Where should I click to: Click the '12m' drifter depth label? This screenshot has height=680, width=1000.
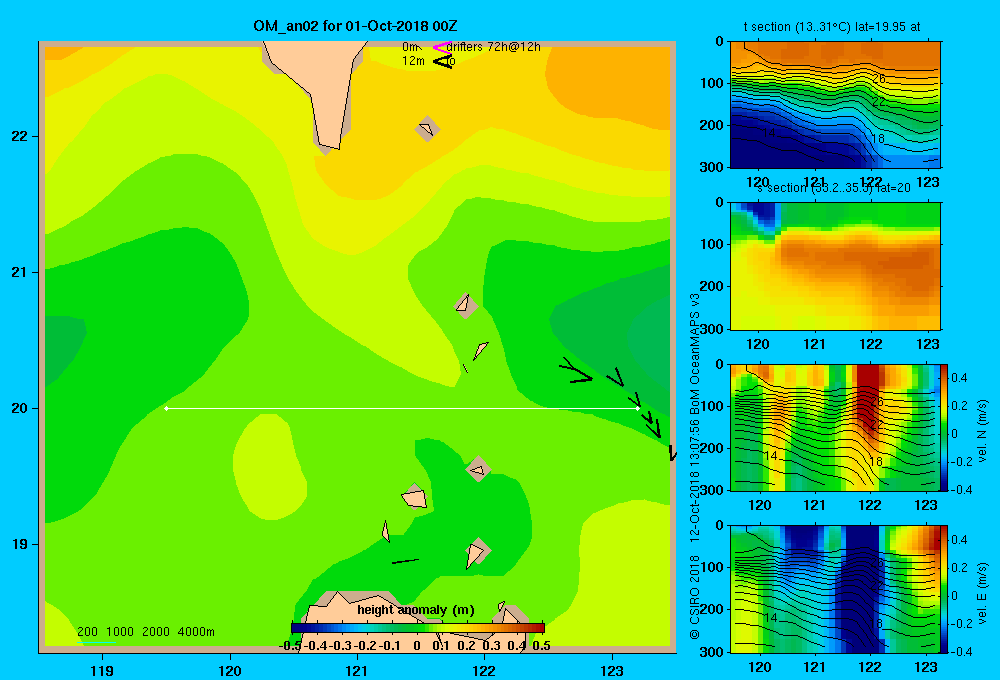tap(413, 61)
